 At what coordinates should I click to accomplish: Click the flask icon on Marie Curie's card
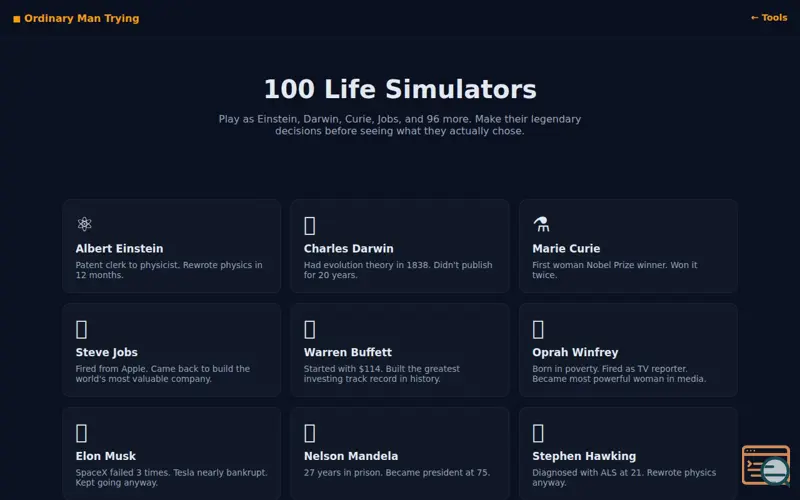[541, 224]
